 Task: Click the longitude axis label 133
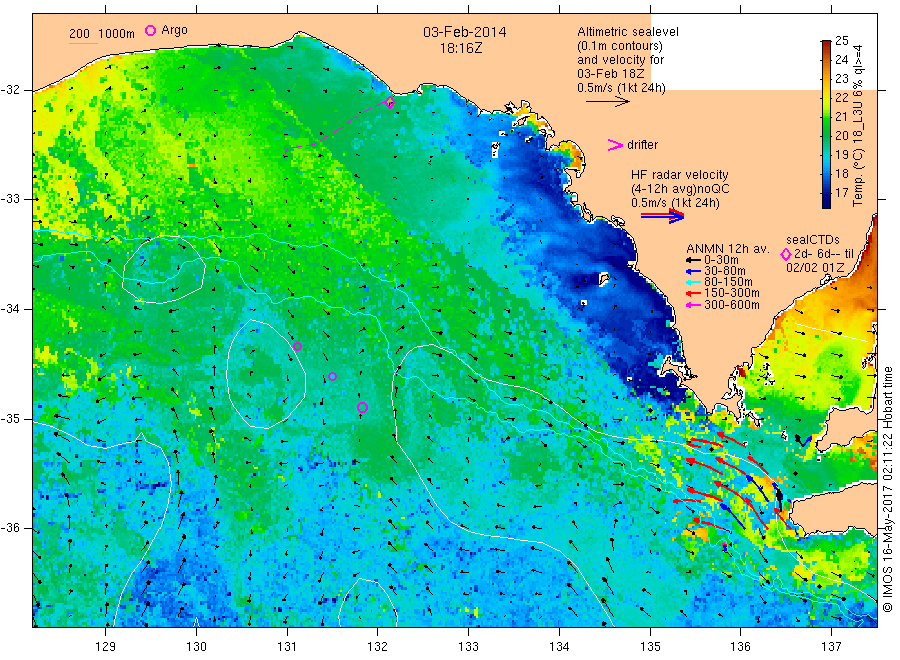[x=468, y=647]
